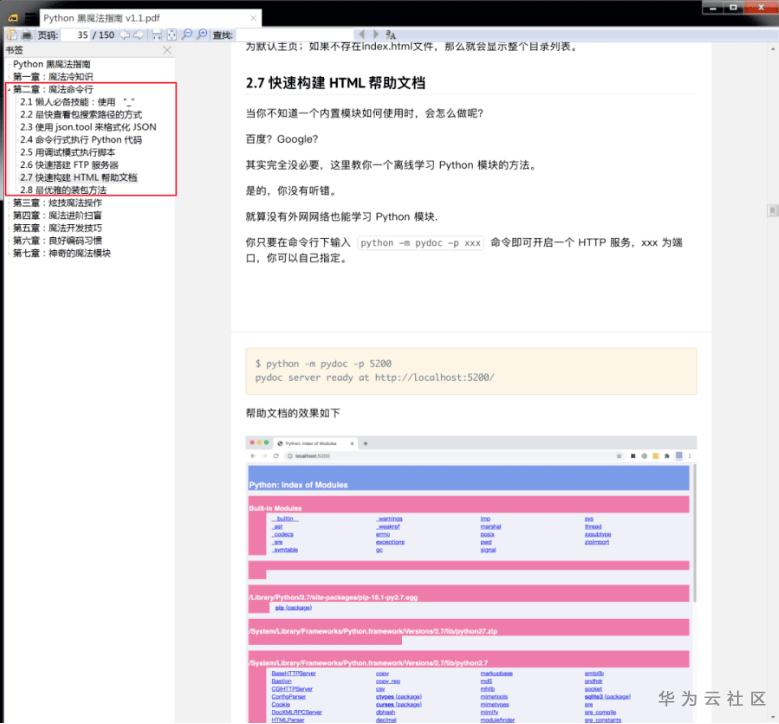Open bookmark 第七章：神奇的魔法模块
Image resolution: width=779 pixels, height=724 pixels.
click(62, 253)
